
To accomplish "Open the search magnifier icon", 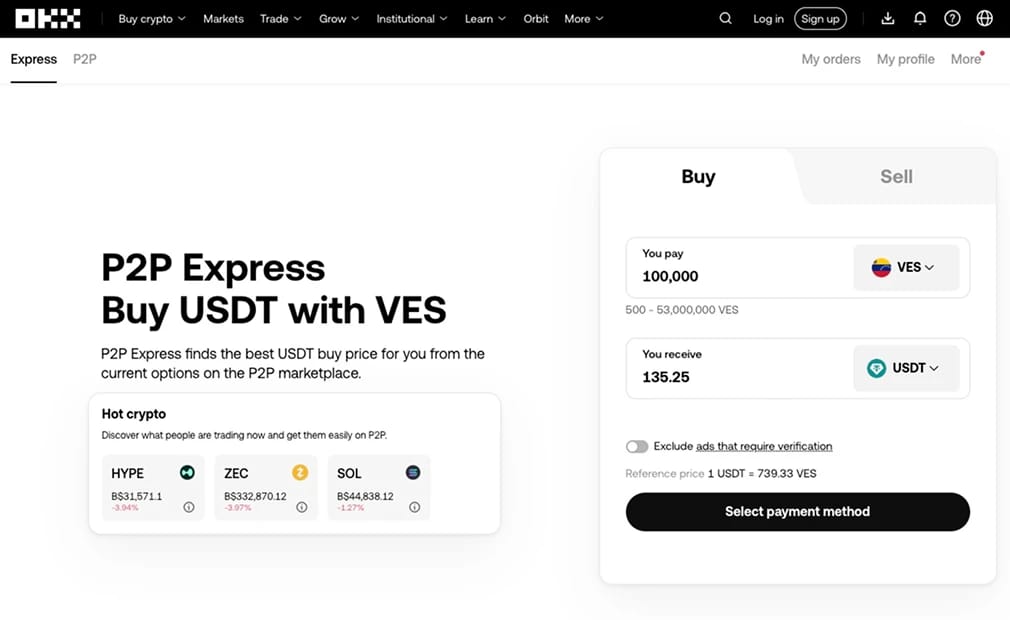I will coord(725,19).
